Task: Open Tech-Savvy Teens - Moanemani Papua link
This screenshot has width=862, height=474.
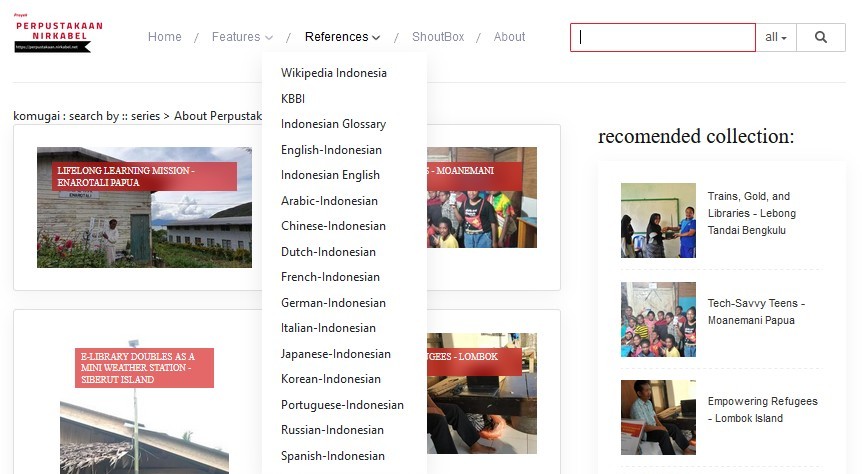Action: (x=756, y=312)
